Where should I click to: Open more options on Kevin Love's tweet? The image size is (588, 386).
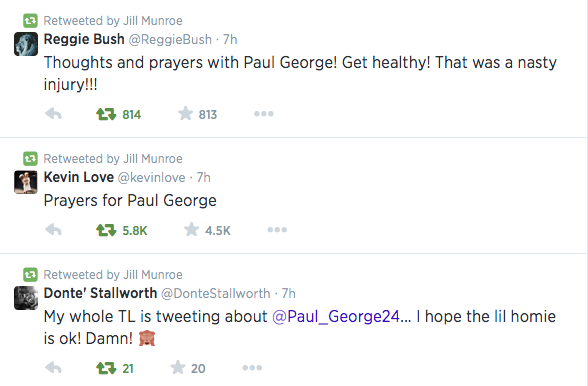277,230
